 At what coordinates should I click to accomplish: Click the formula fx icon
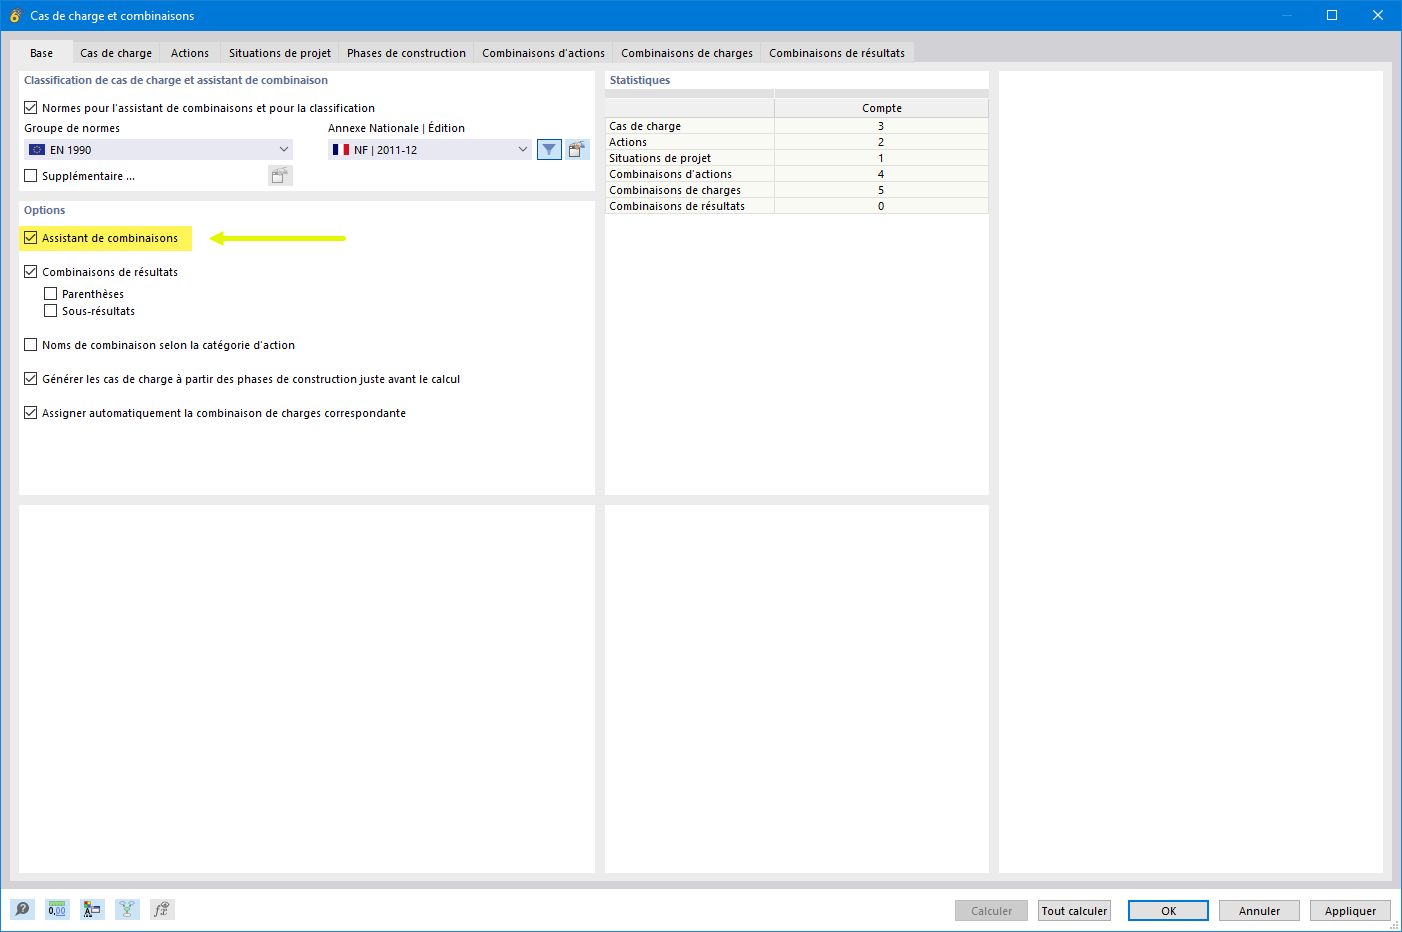pos(162,909)
